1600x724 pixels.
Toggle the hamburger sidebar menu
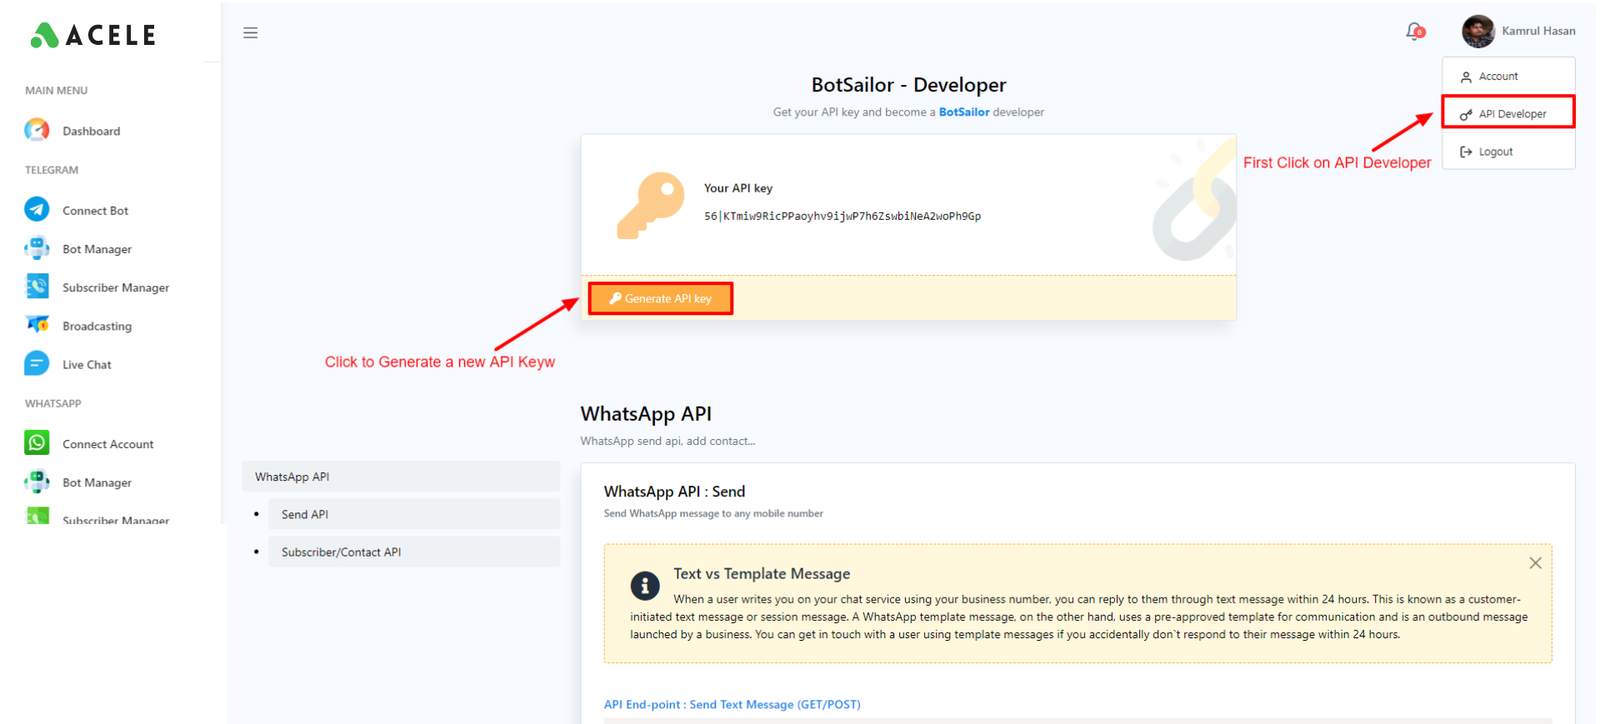click(250, 33)
